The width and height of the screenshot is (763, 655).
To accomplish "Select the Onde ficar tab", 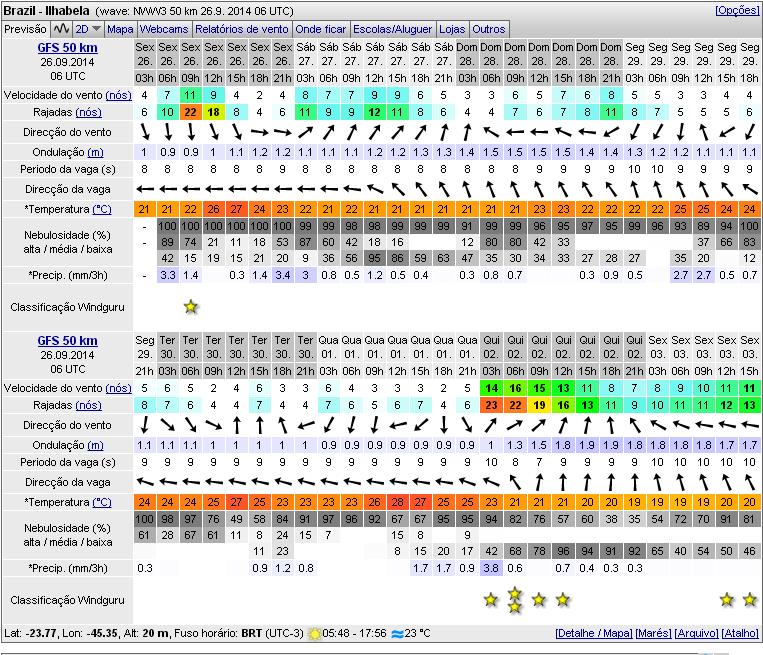I will point(321,29).
